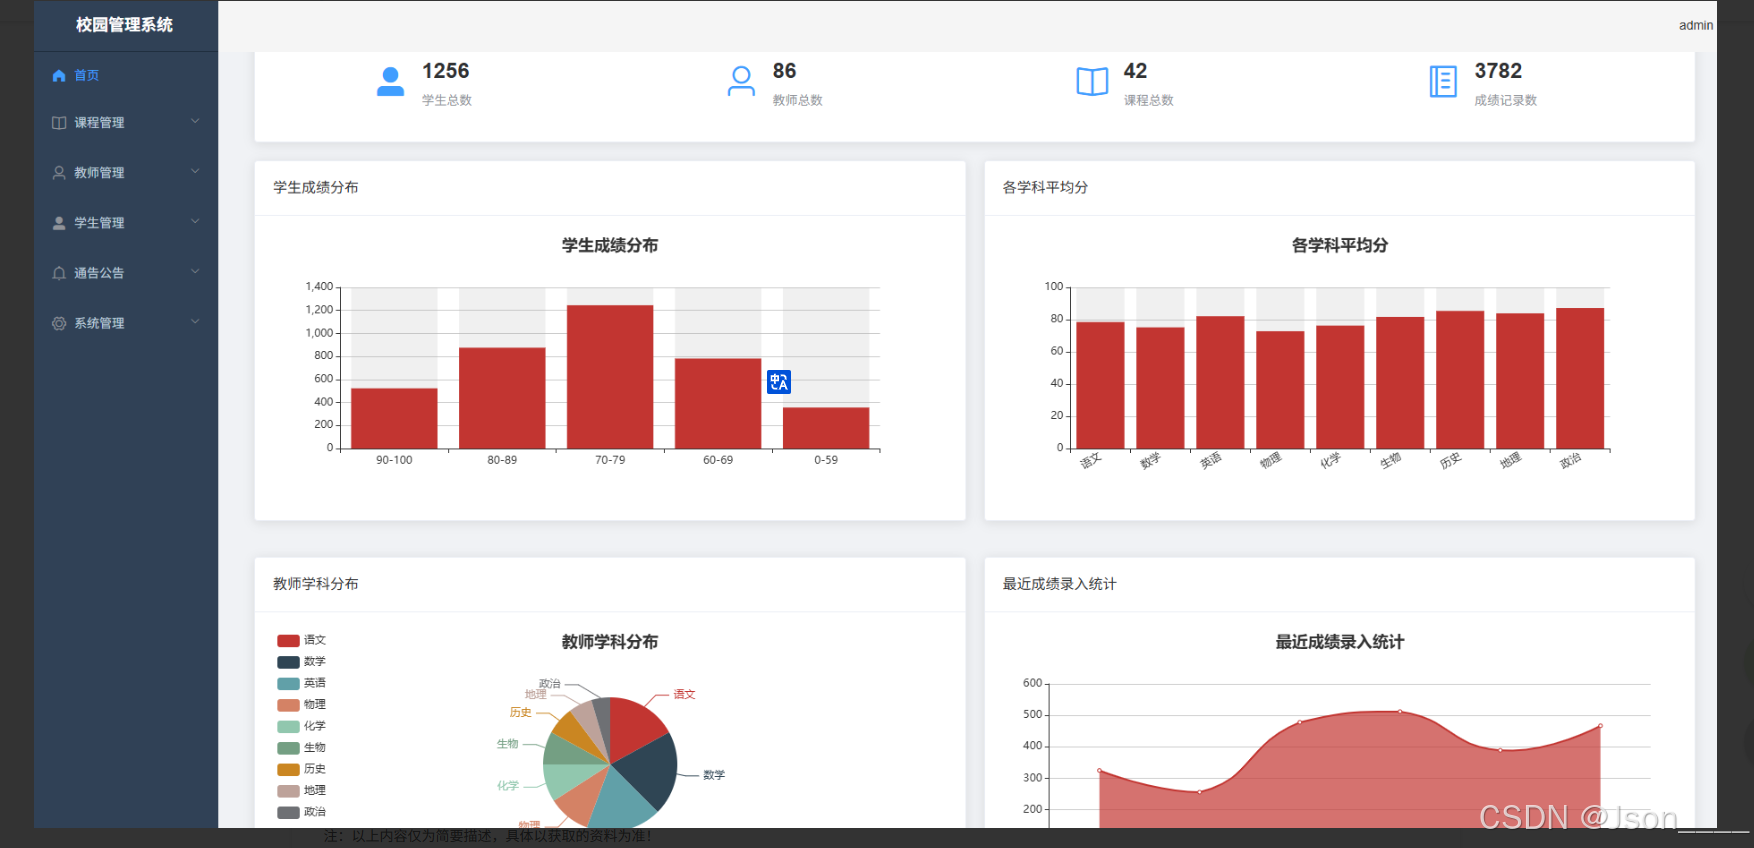
Task: Click the document list icon for 成绩记录数
Action: (1443, 81)
